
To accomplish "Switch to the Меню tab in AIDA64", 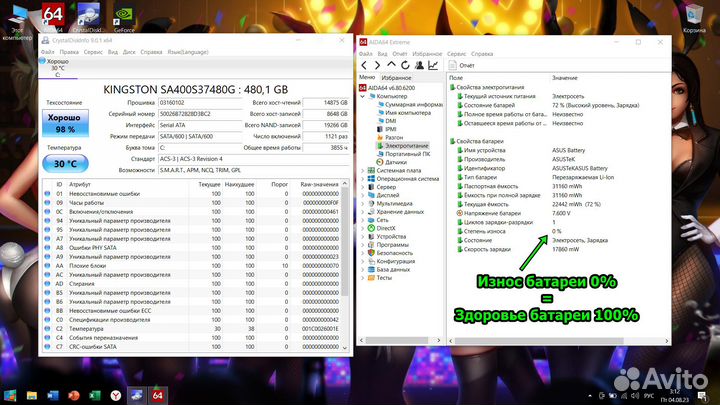I will point(367,77).
